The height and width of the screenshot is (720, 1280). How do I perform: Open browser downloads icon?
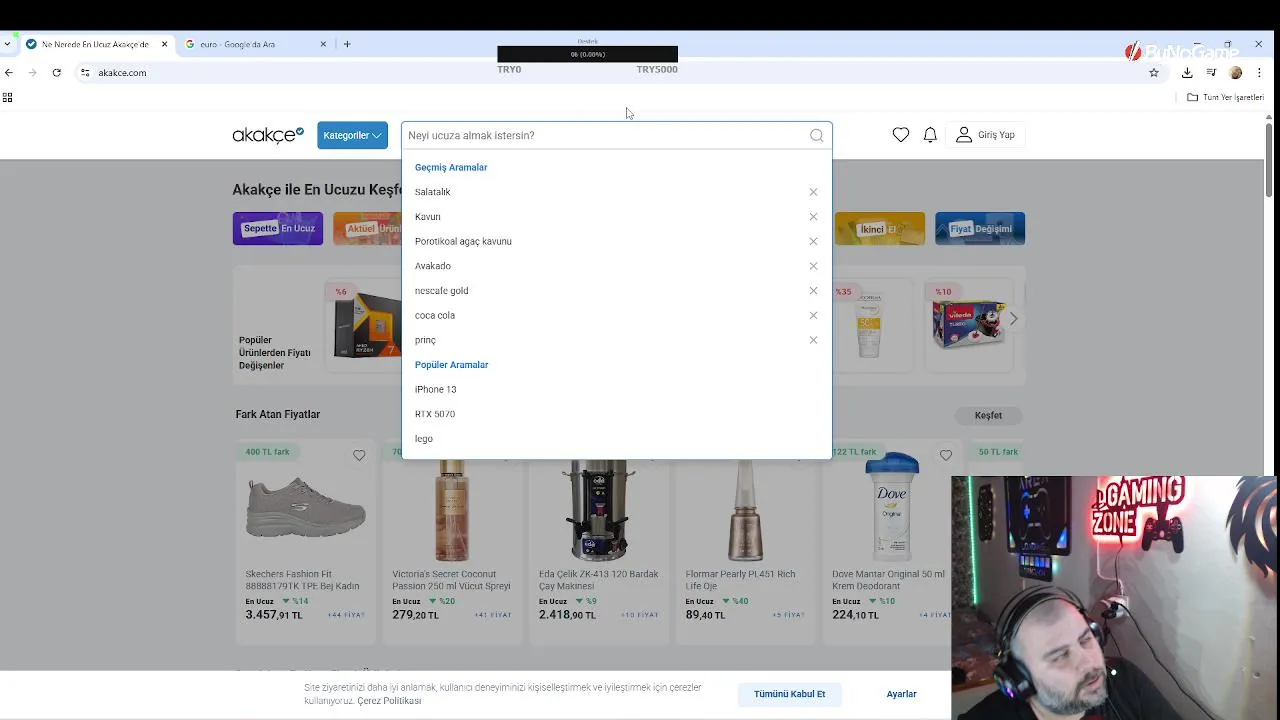click(x=1187, y=72)
